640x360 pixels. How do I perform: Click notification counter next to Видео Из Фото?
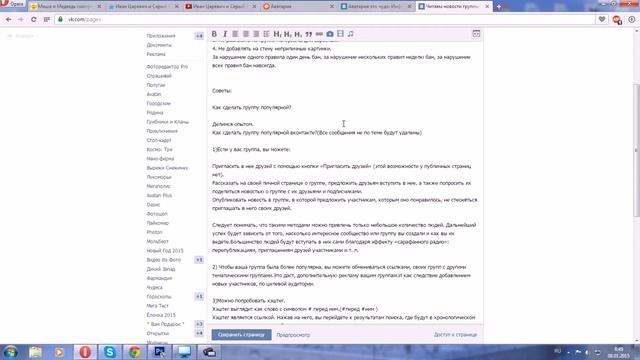click(x=199, y=260)
